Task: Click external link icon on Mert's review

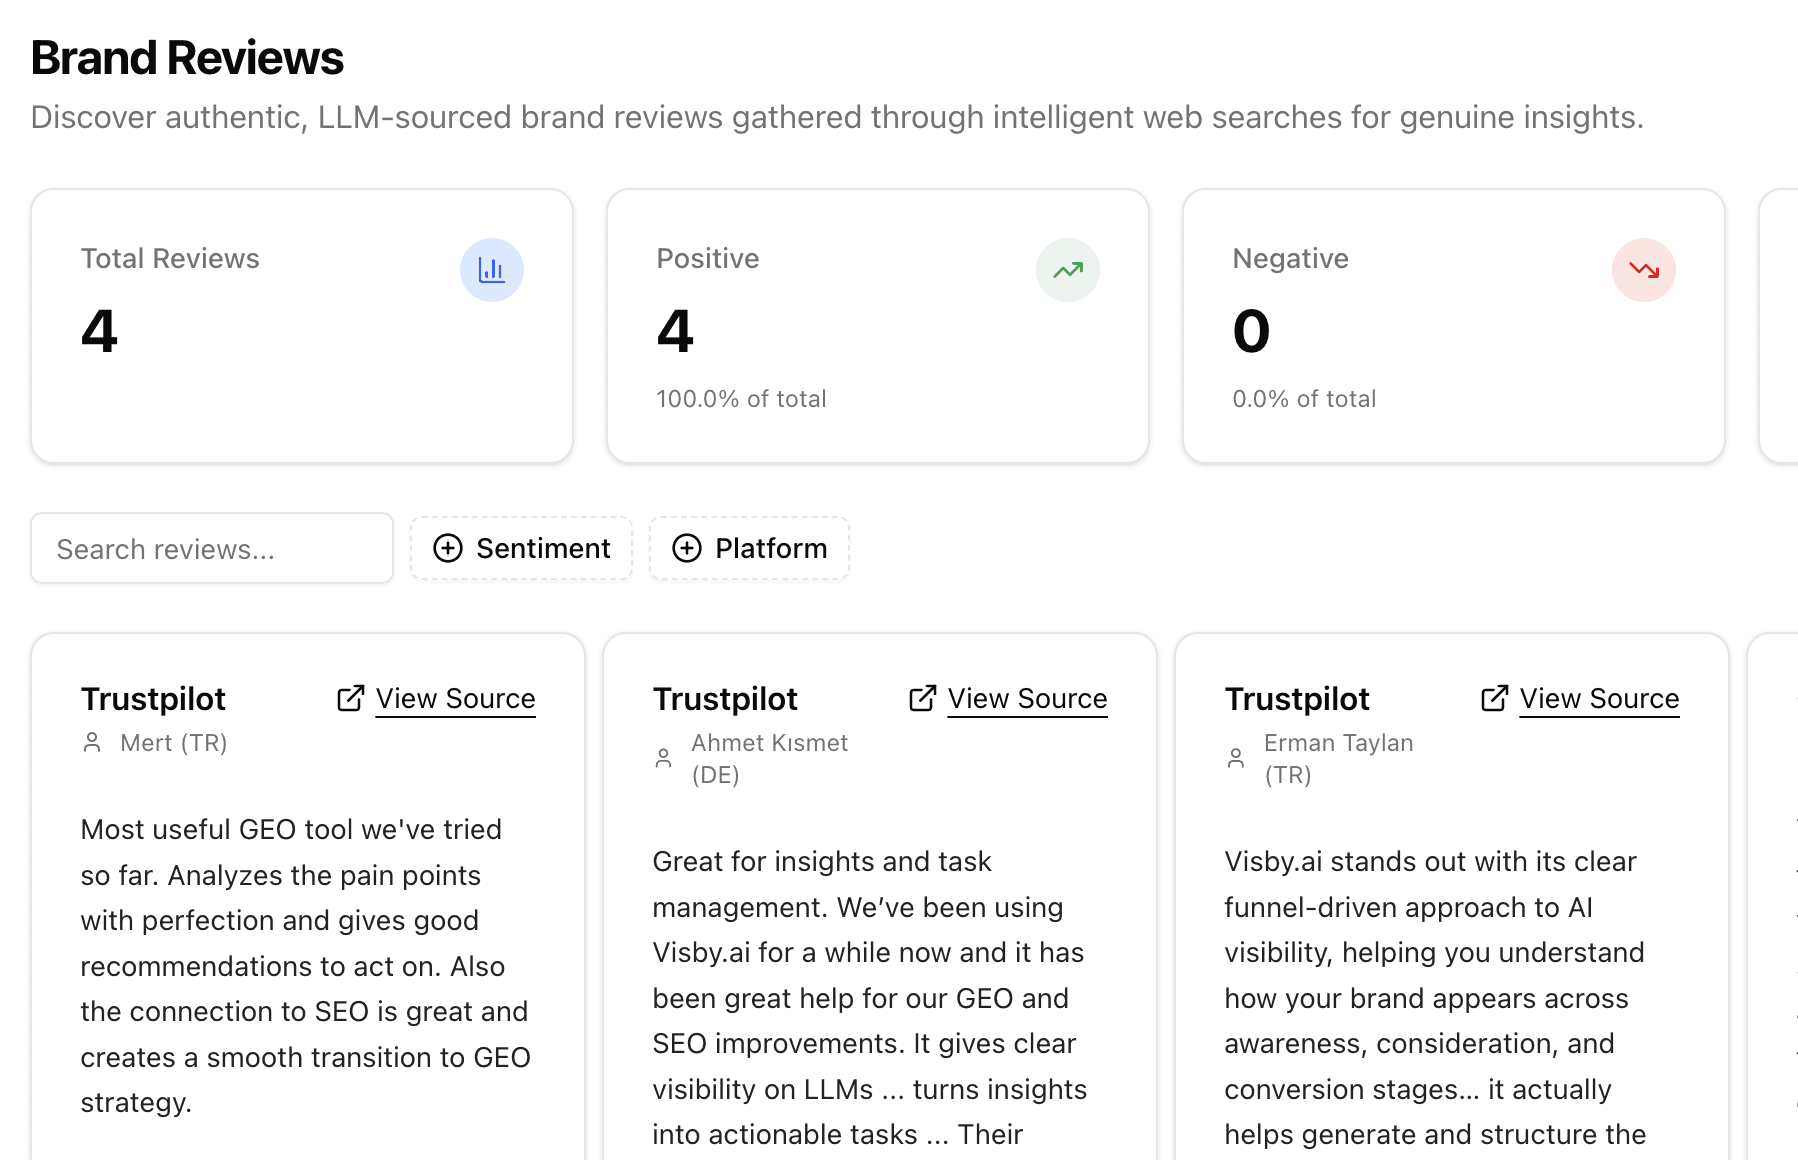Action: point(351,698)
